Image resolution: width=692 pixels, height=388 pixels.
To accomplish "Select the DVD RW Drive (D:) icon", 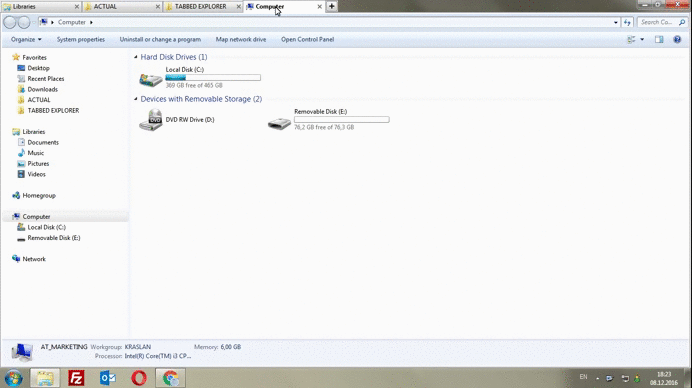I will click(151, 120).
